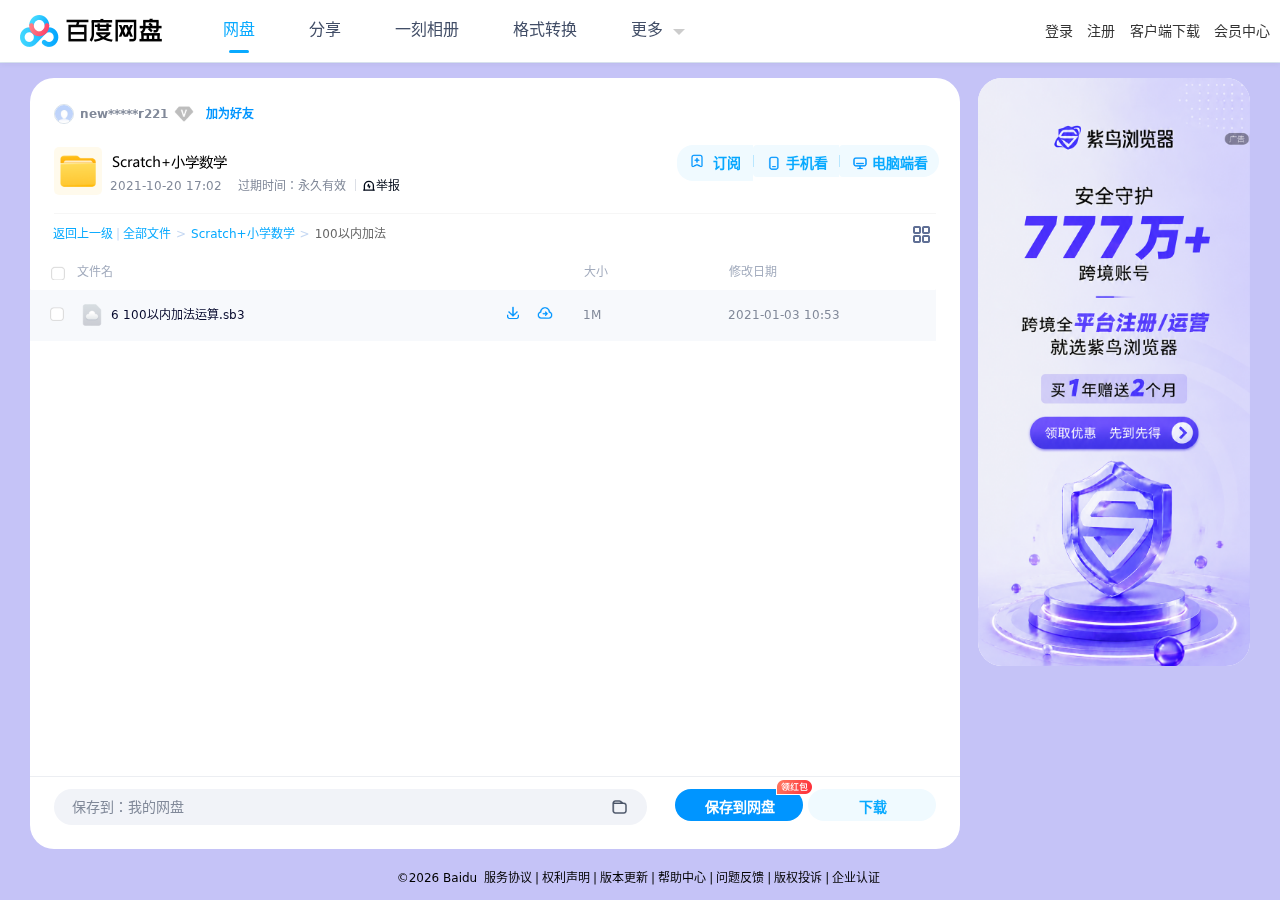Click the user name new*****r221
Image resolution: width=1280 pixels, height=900 pixels.
tap(124, 114)
